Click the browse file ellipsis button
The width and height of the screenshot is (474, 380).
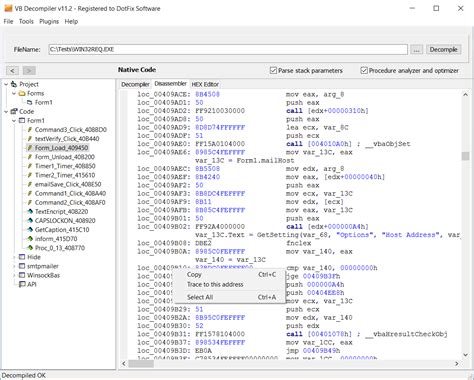tap(416, 49)
